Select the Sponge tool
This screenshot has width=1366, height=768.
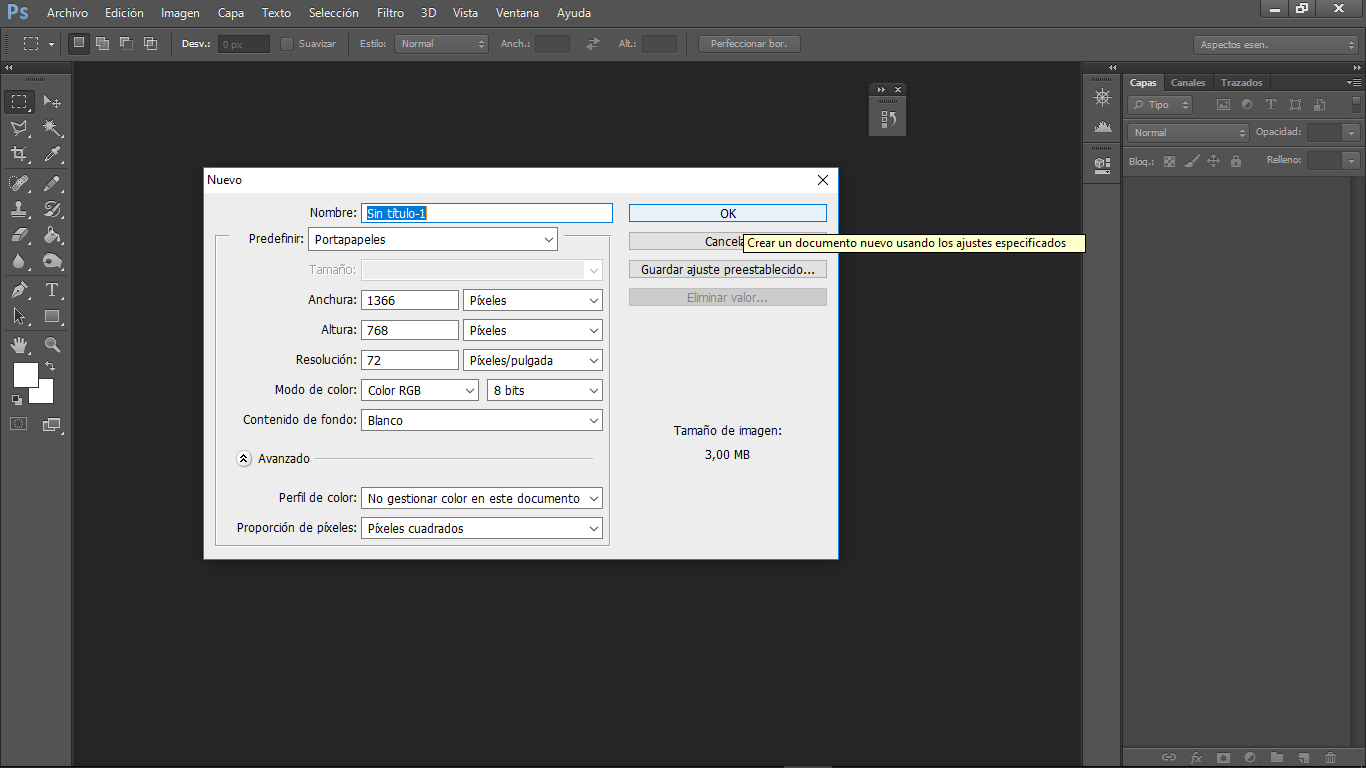(x=52, y=261)
